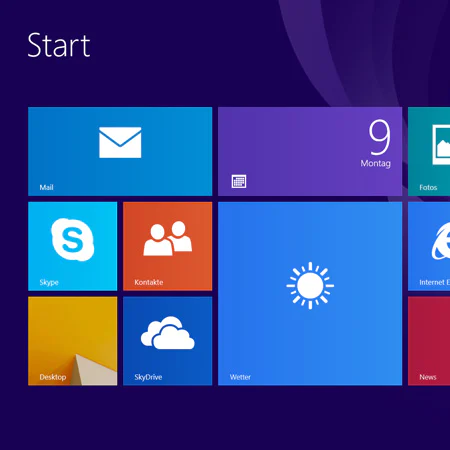
Task: Open the Desktop tile
Action: [x=73, y=341]
